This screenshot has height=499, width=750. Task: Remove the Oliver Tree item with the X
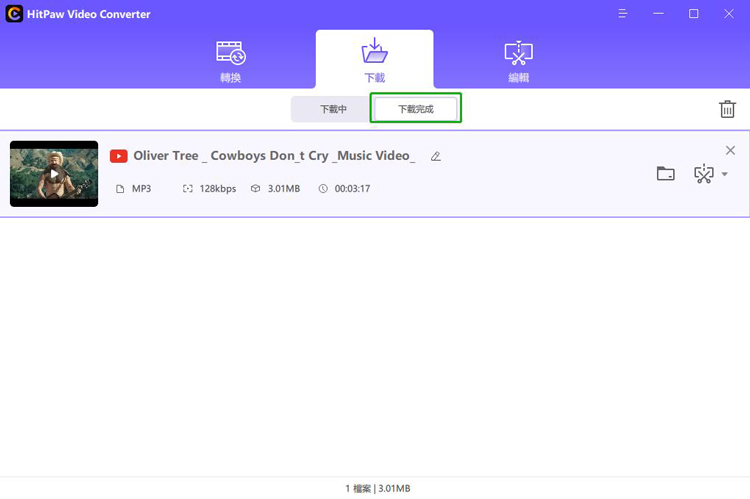coord(730,150)
